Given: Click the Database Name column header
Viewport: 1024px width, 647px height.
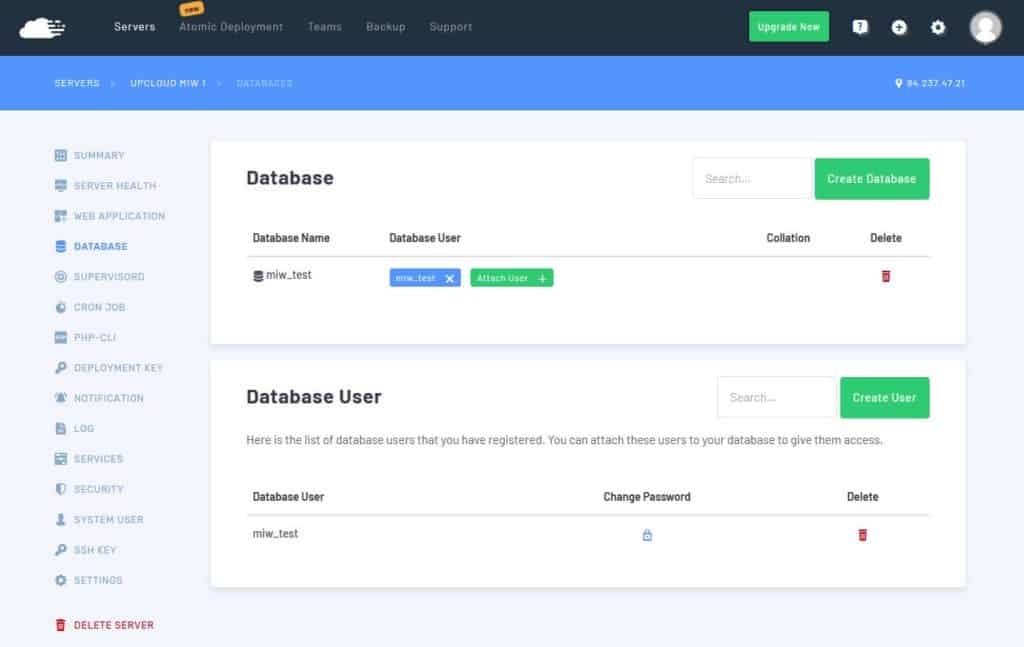Looking at the screenshot, I should tap(291, 238).
